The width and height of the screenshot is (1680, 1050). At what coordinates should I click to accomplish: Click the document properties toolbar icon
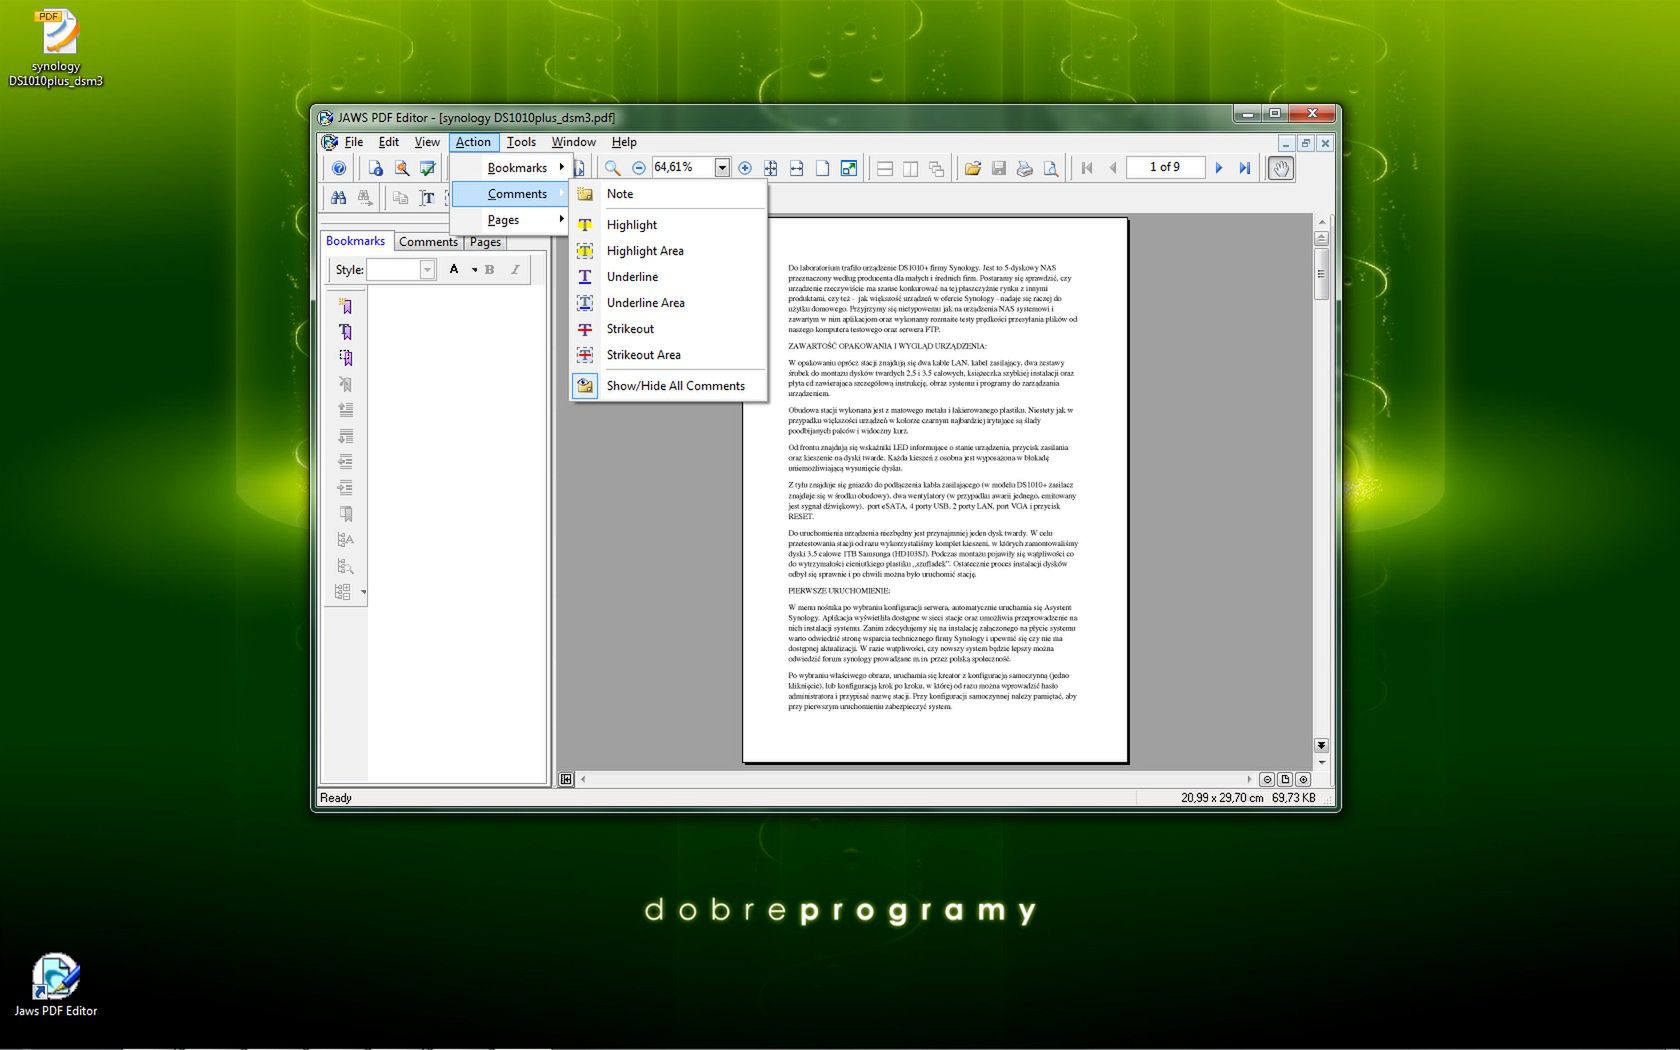pyautogui.click(x=376, y=168)
